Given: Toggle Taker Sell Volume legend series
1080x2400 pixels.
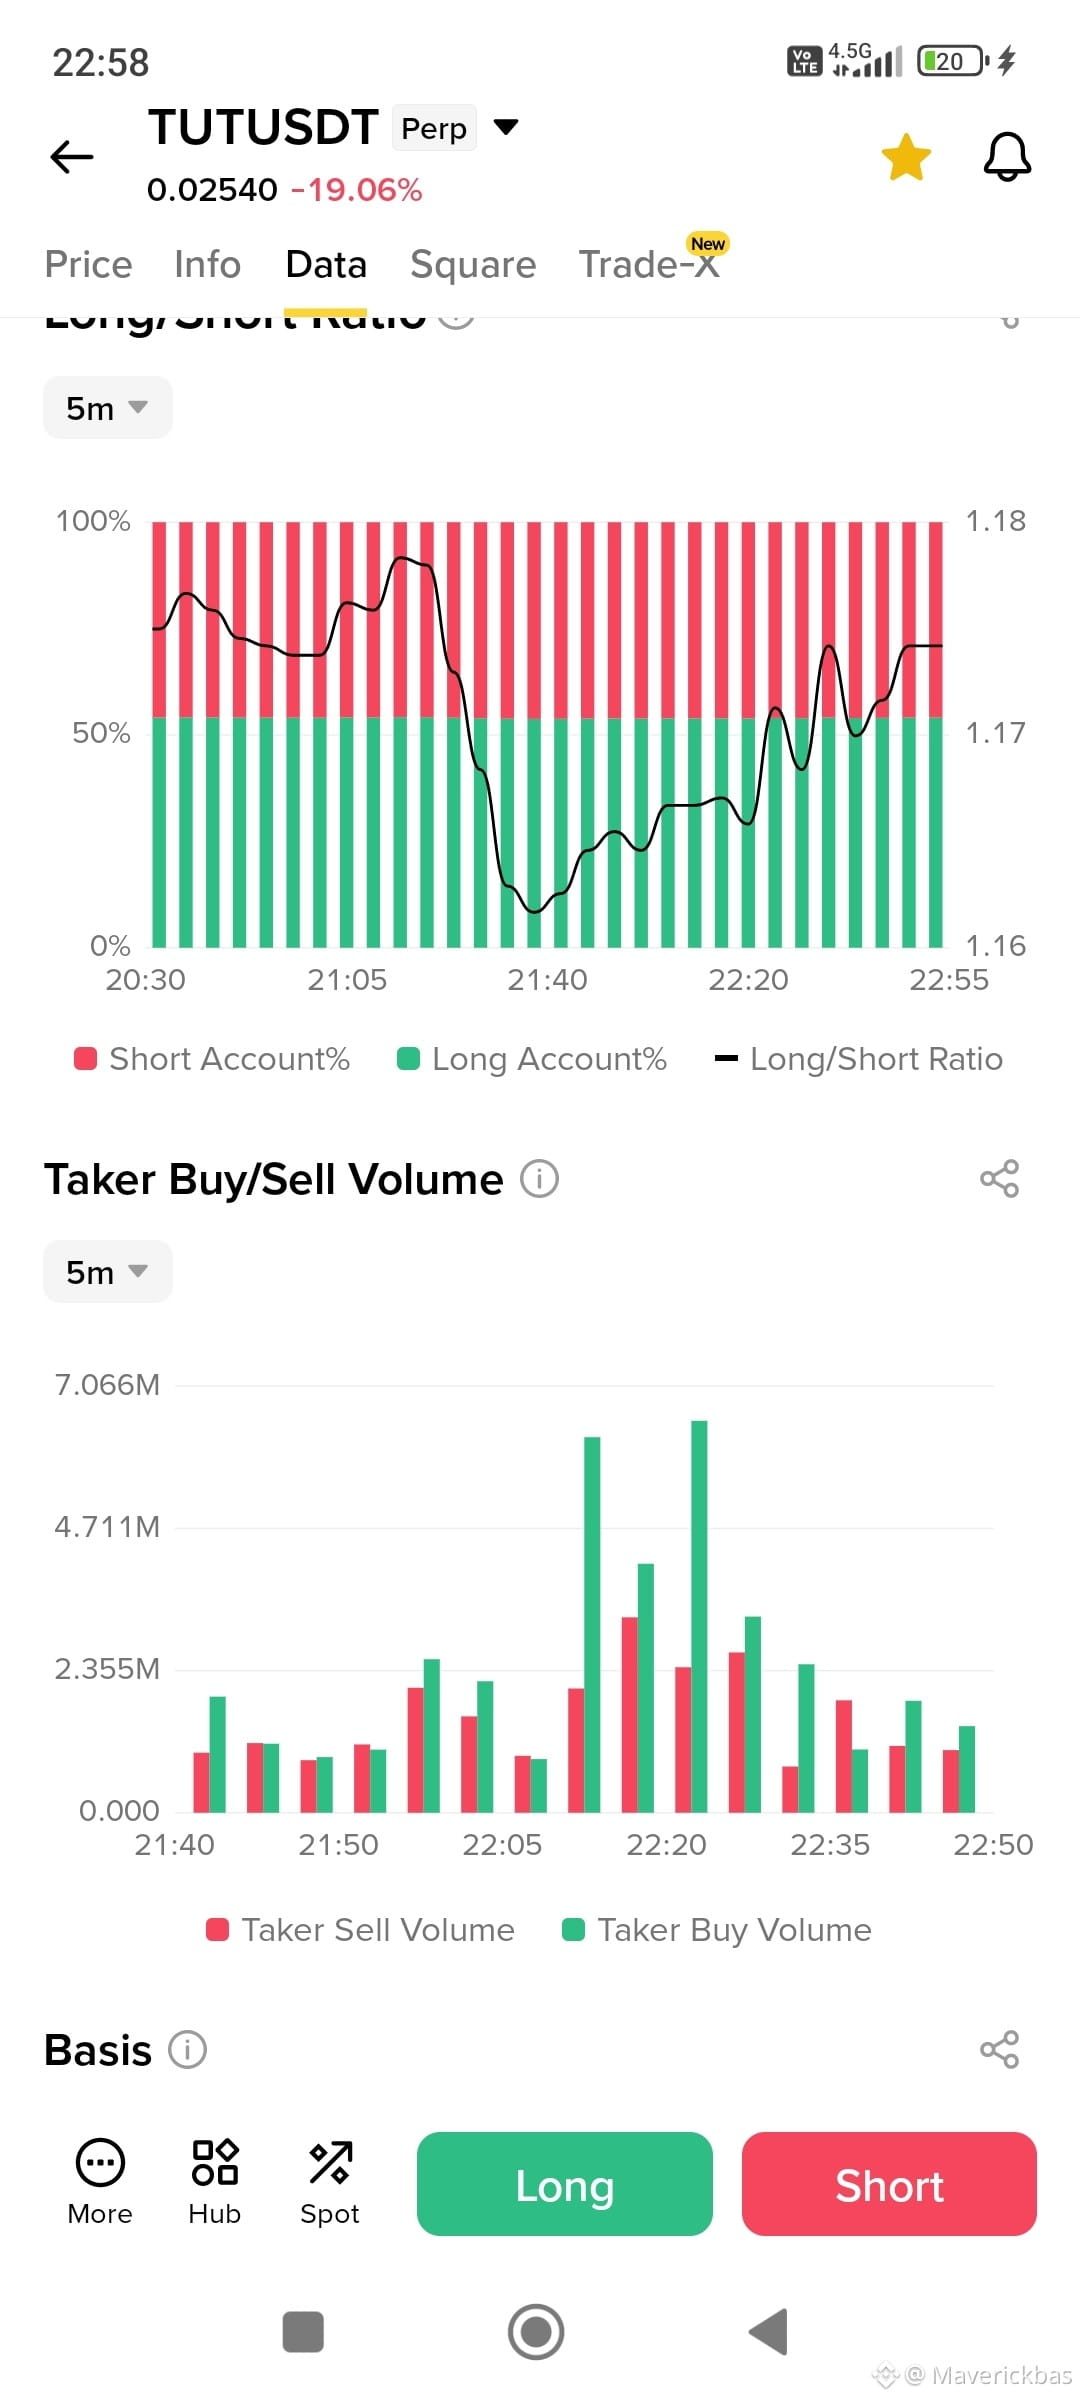Looking at the screenshot, I should pos(360,1930).
